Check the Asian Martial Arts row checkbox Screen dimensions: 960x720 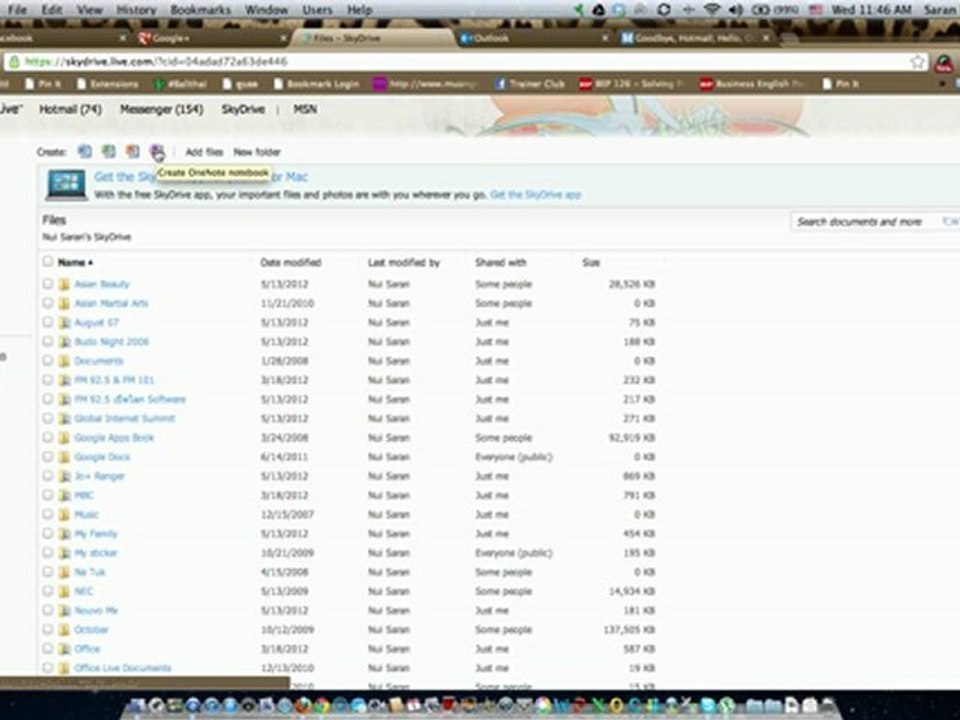point(48,303)
